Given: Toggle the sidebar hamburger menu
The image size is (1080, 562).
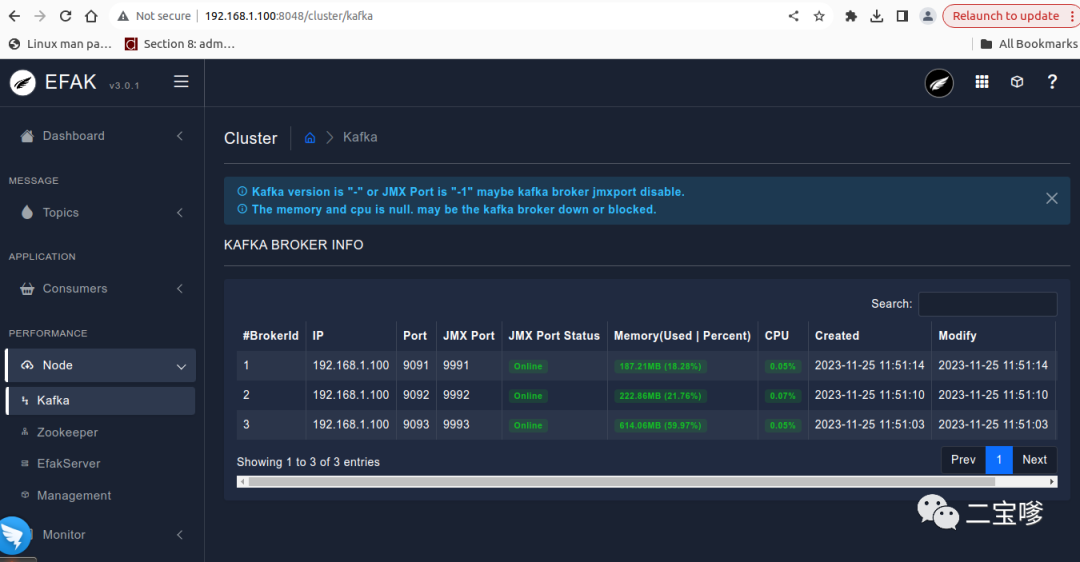Looking at the screenshot, I should coord(181,81).
